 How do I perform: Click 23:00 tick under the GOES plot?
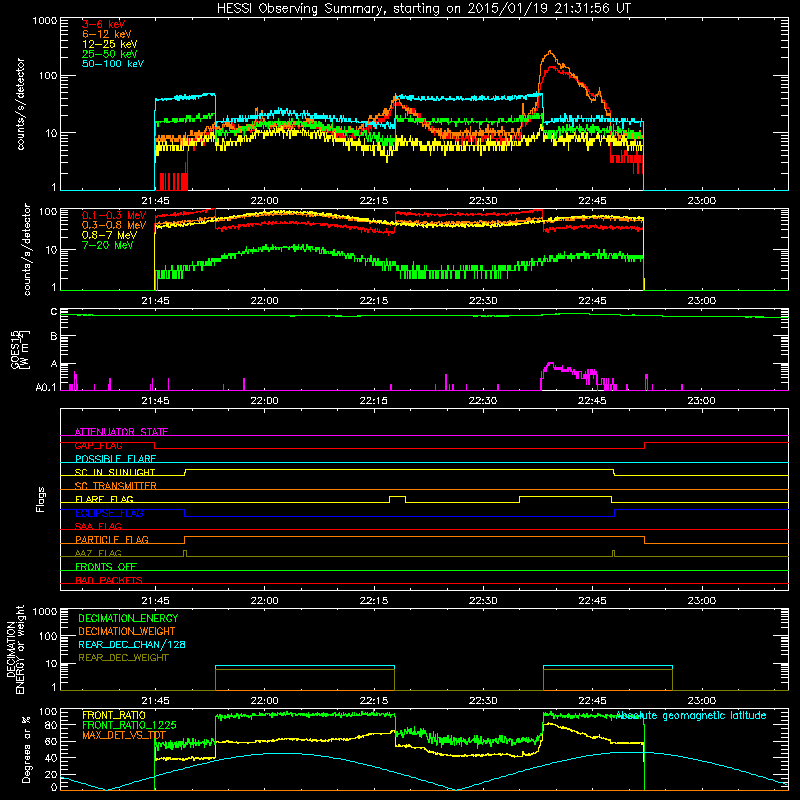[701, 401]
